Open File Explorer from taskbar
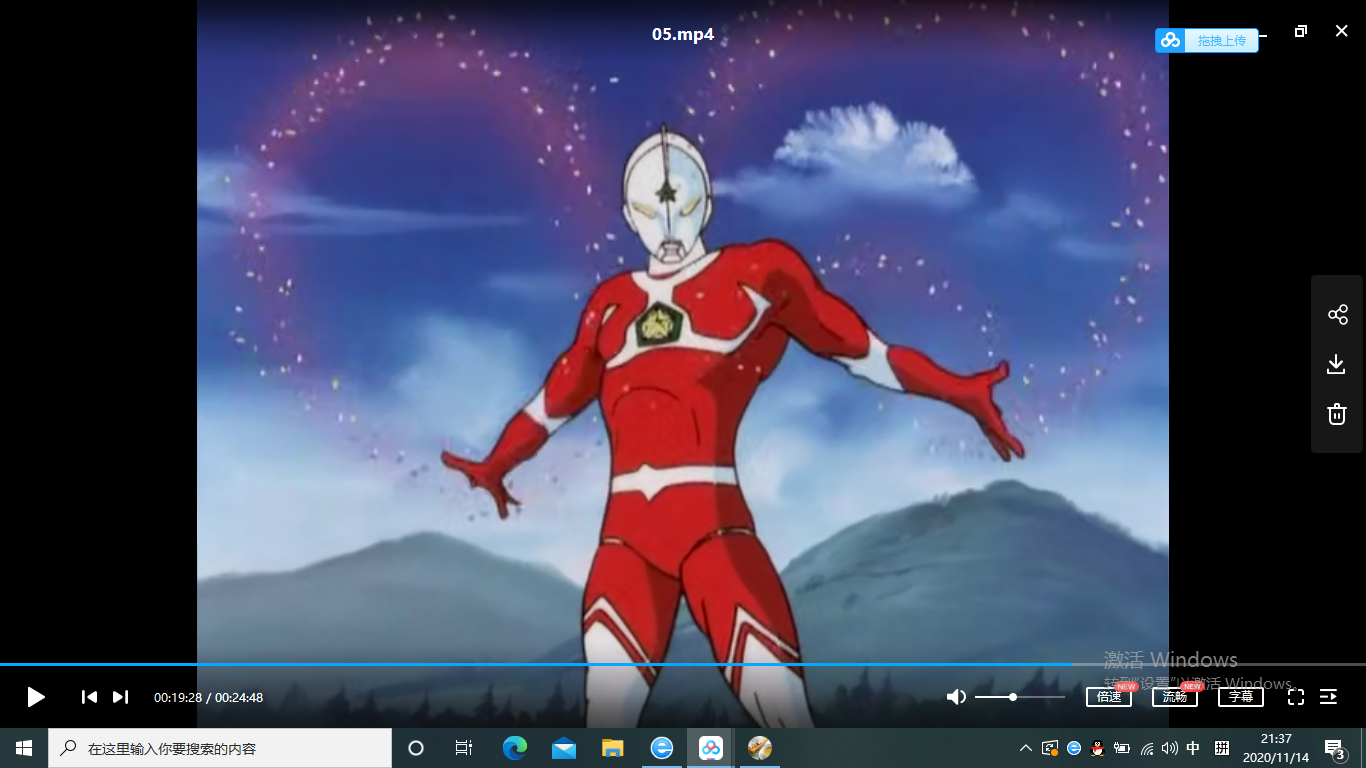 613,748
